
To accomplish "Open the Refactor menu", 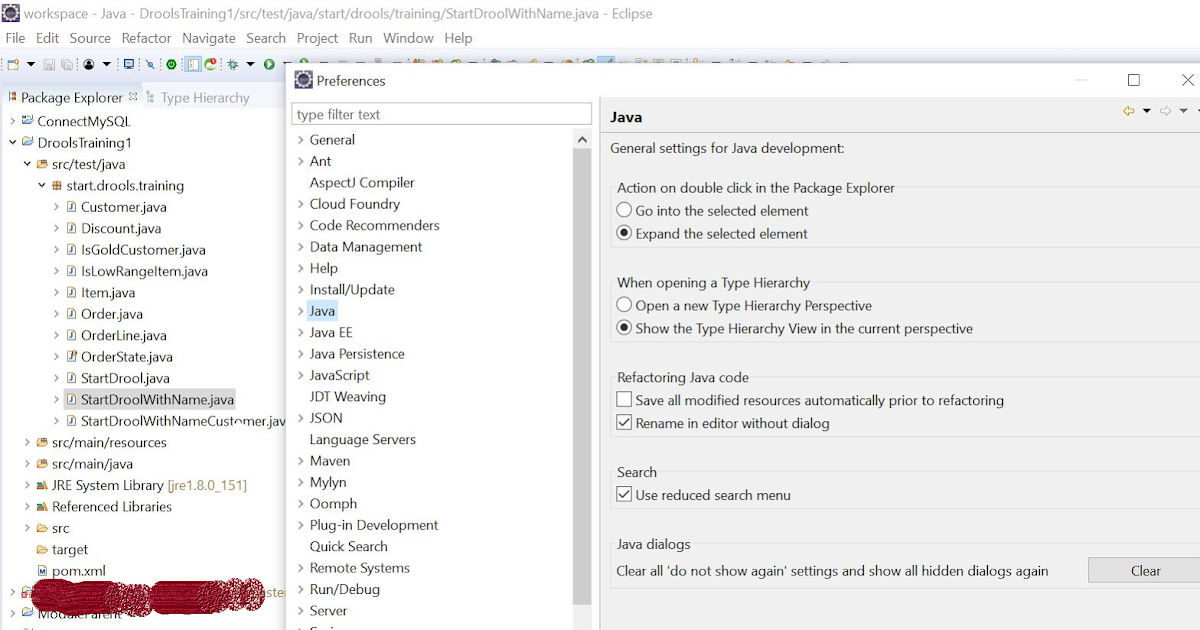I will 146,38.
